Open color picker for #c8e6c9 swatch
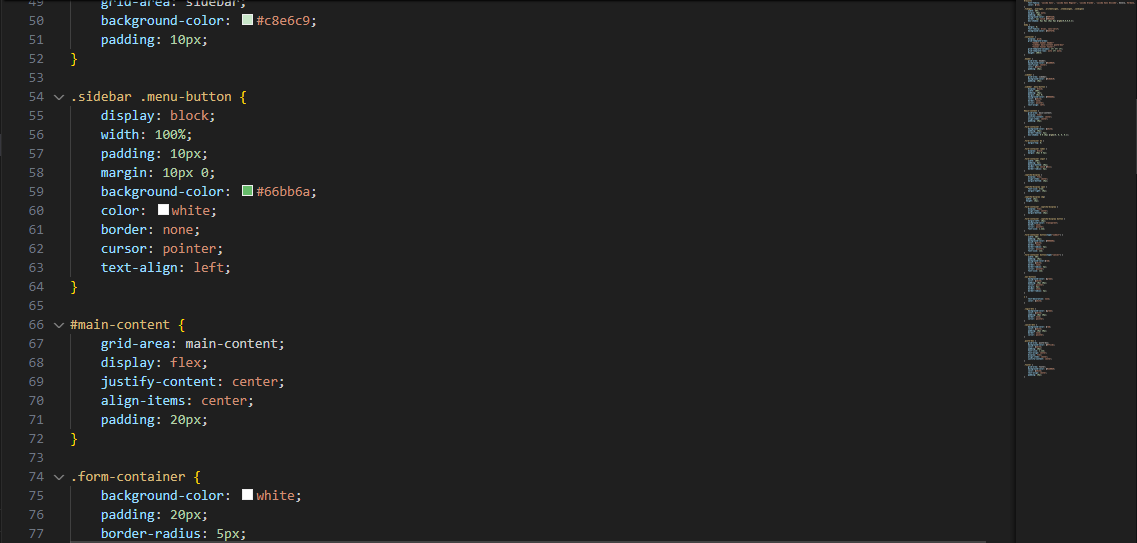The height and width of the screenshot is (543, 1137). 248,21
